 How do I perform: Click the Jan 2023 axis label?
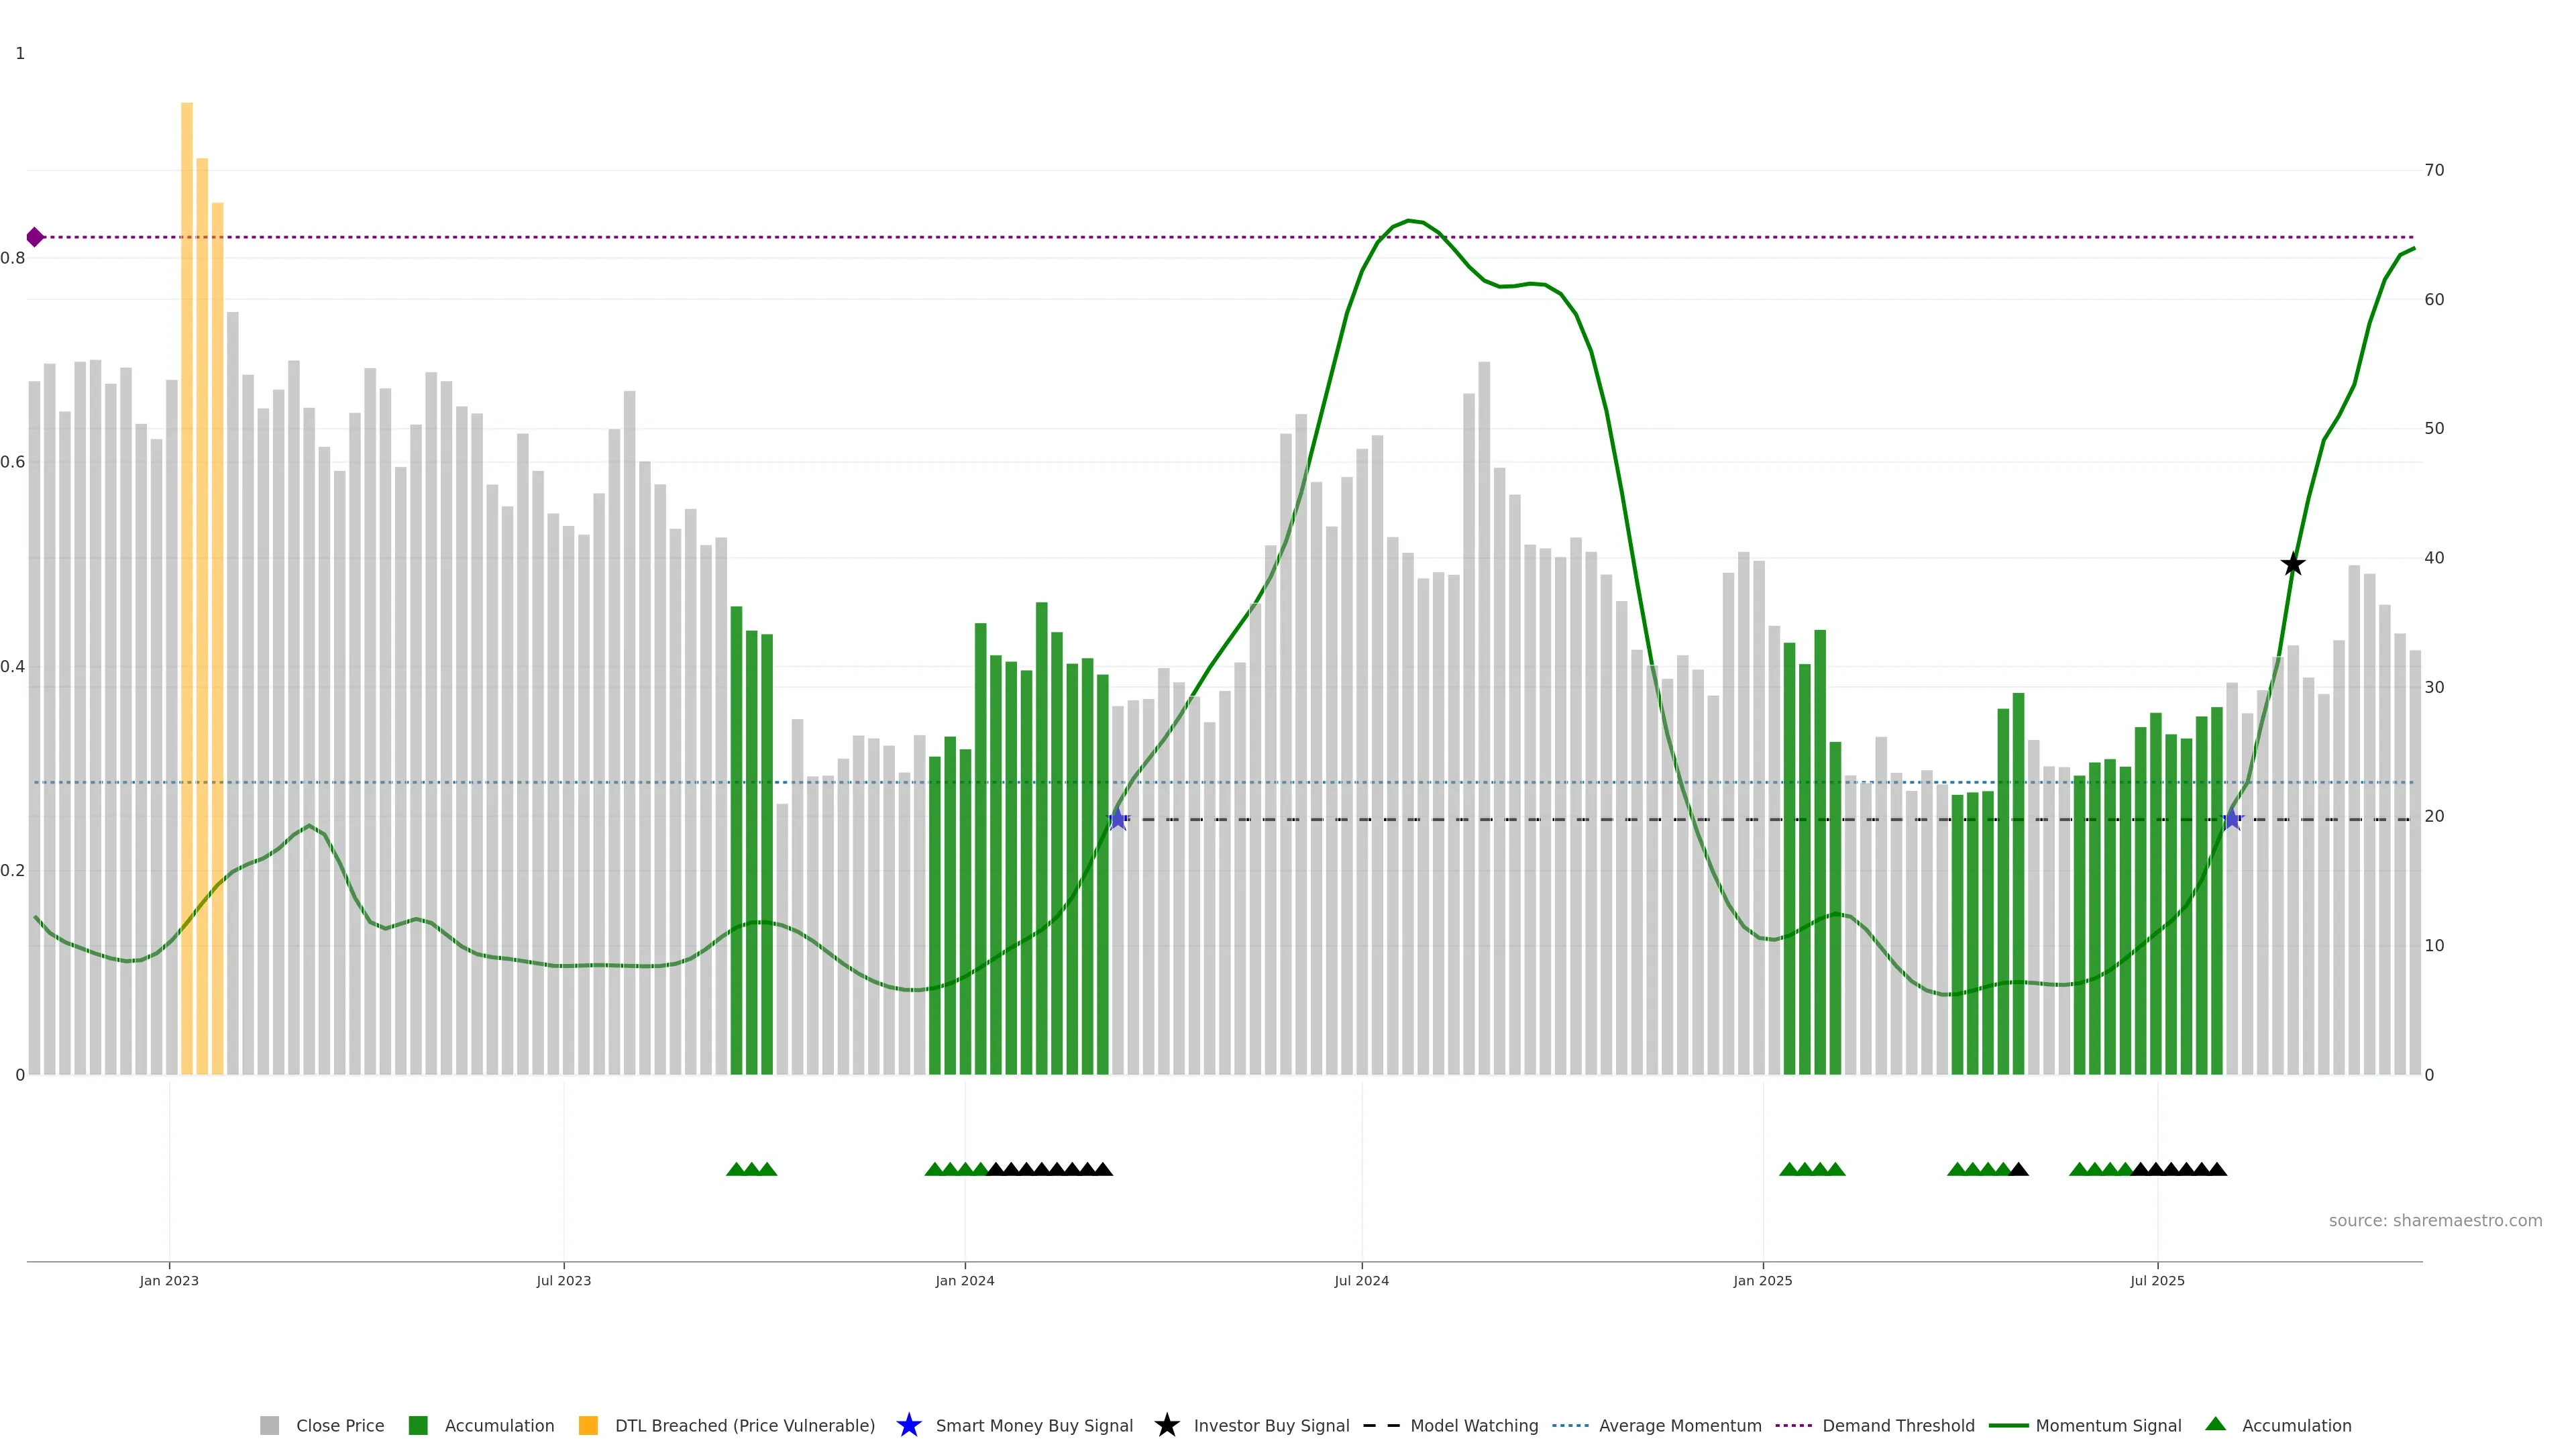[x=169, y=1280]
